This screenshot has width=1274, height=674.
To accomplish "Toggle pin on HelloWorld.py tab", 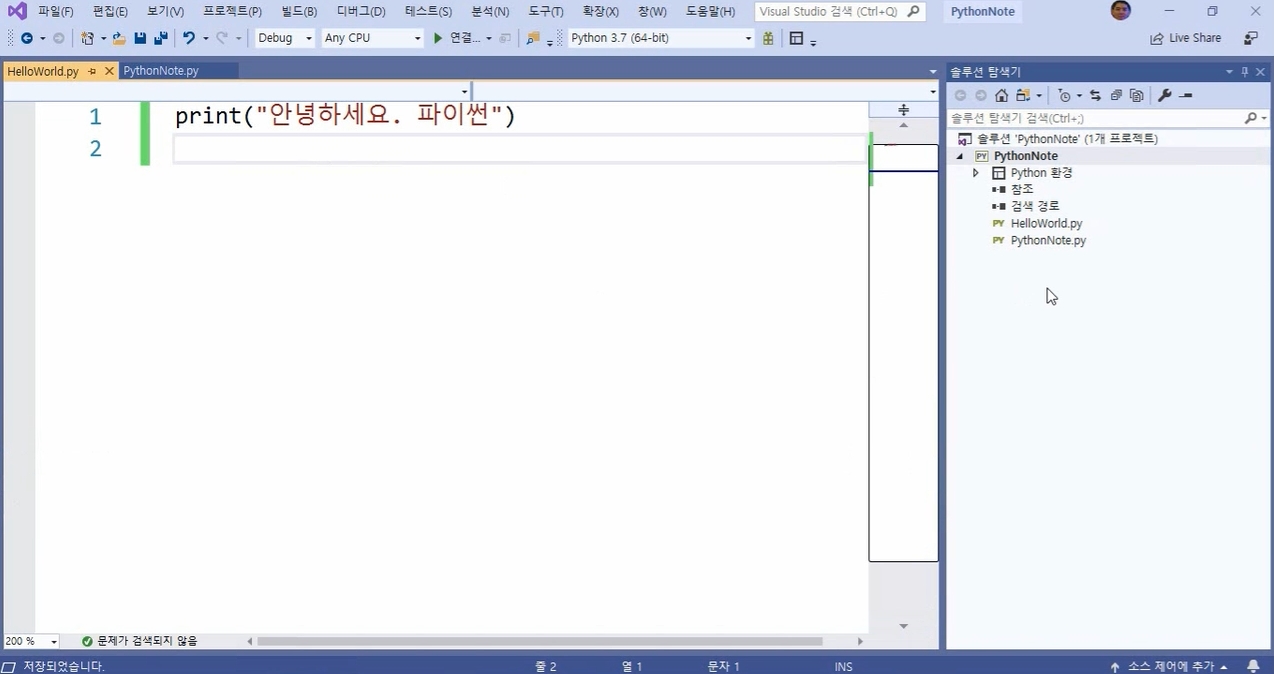I will click(x=92, y=71).
